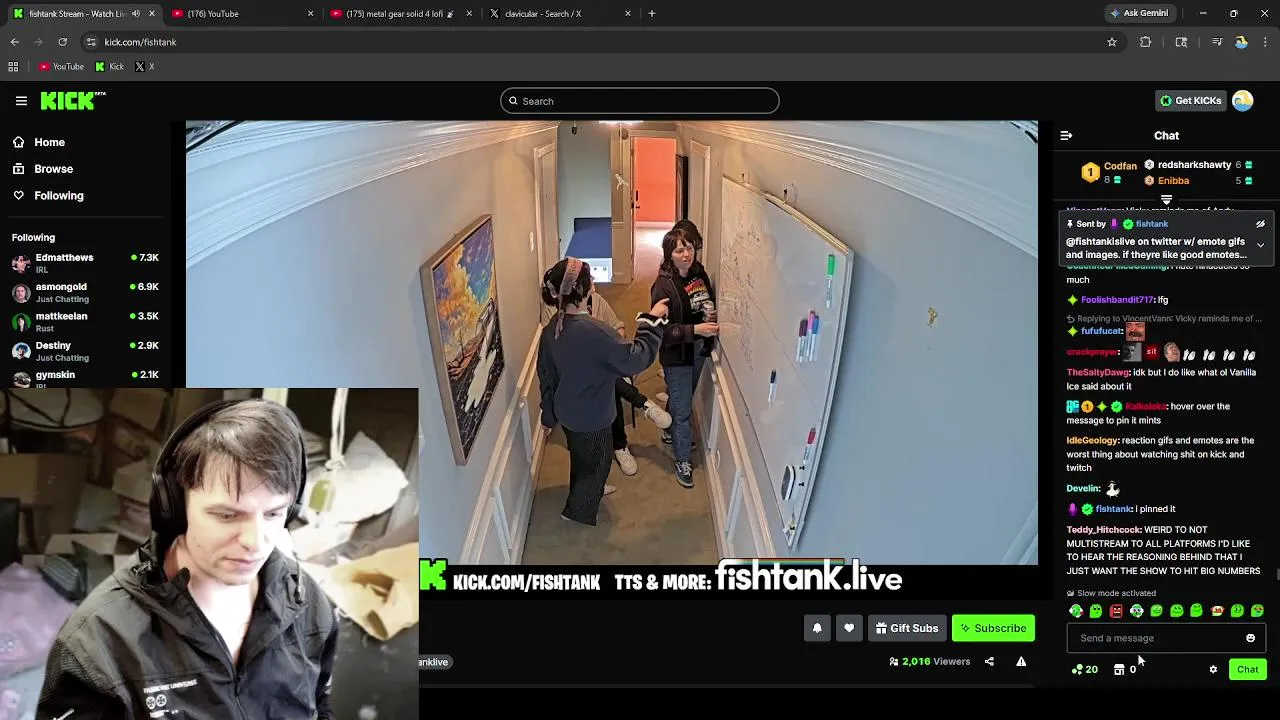Open gymskin followed channel
1280x720 pixels.
coord(86,378)
